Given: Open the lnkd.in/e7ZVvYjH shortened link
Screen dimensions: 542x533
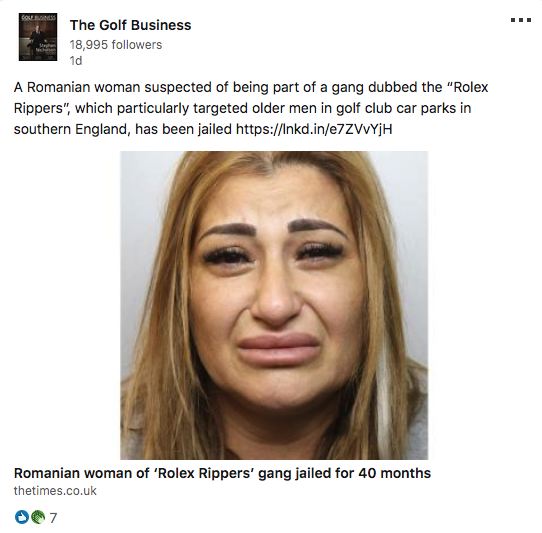Looking at the screenshot, I should pyautogui.click(x=314, y=129).
